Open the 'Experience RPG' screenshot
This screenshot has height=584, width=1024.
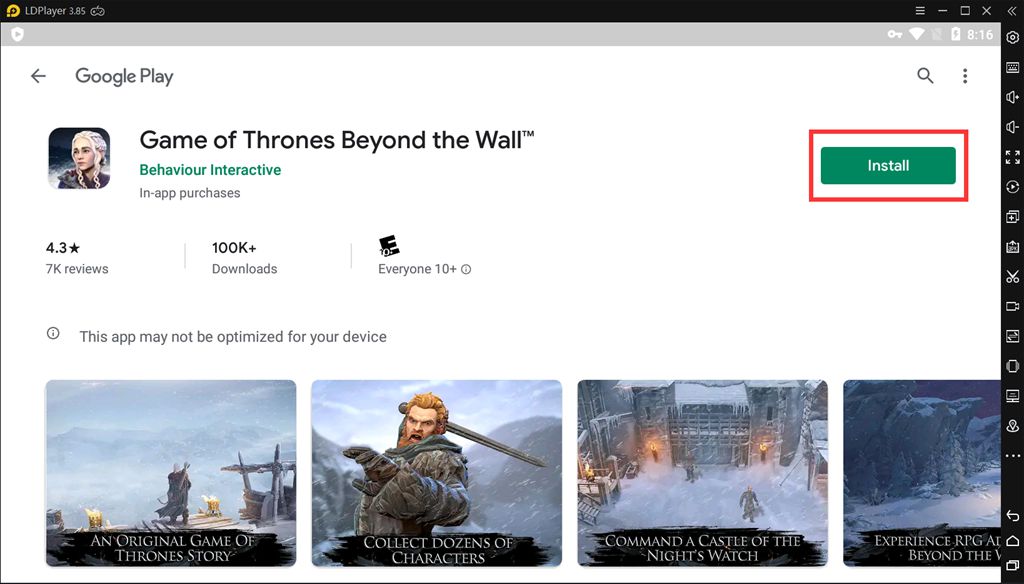(921, 473)
